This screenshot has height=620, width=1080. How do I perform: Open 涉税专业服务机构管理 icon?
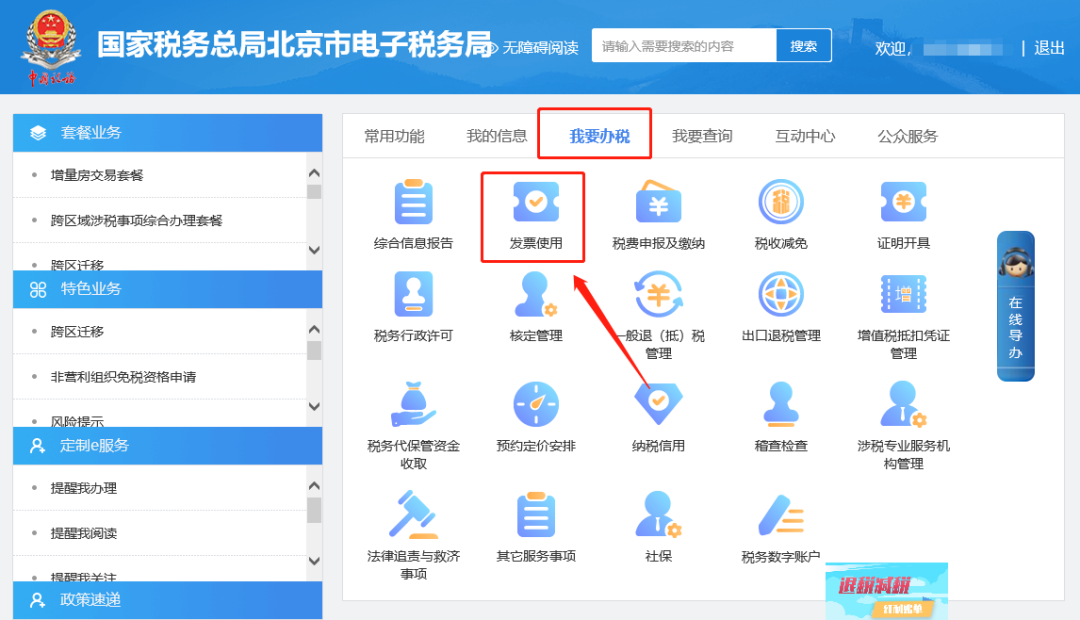pyautogui.click(x=903, y=404)
